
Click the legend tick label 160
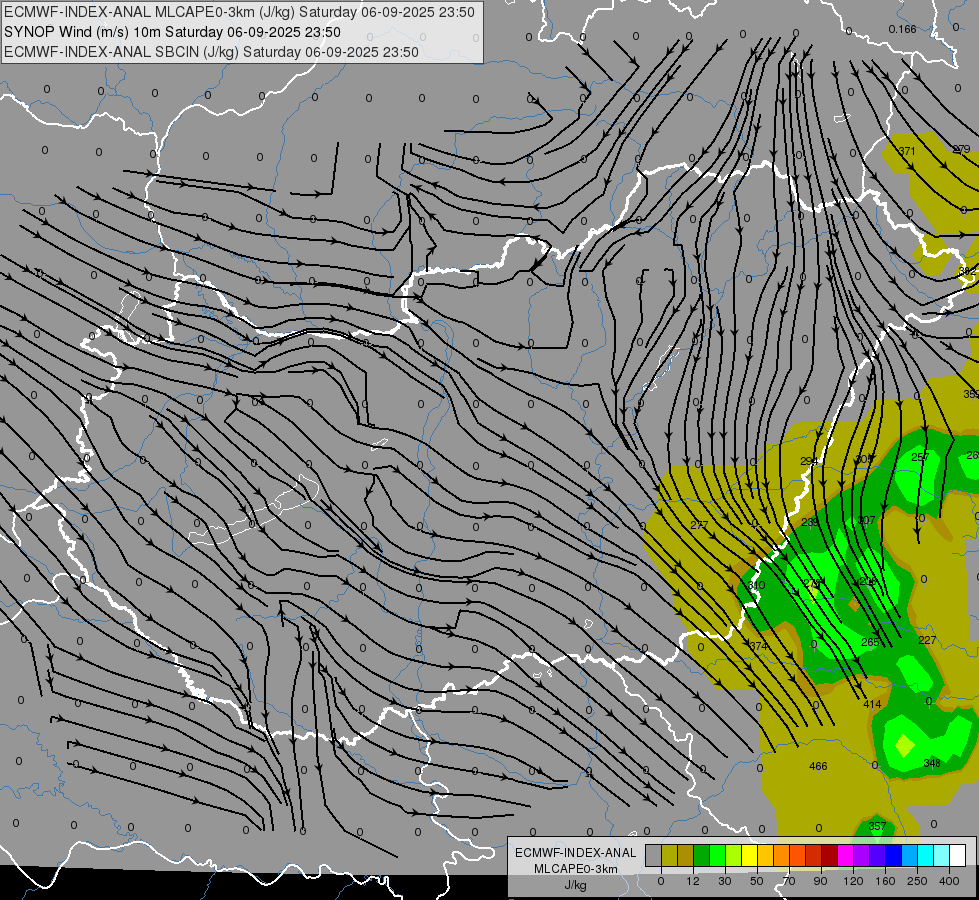(885, 881)
